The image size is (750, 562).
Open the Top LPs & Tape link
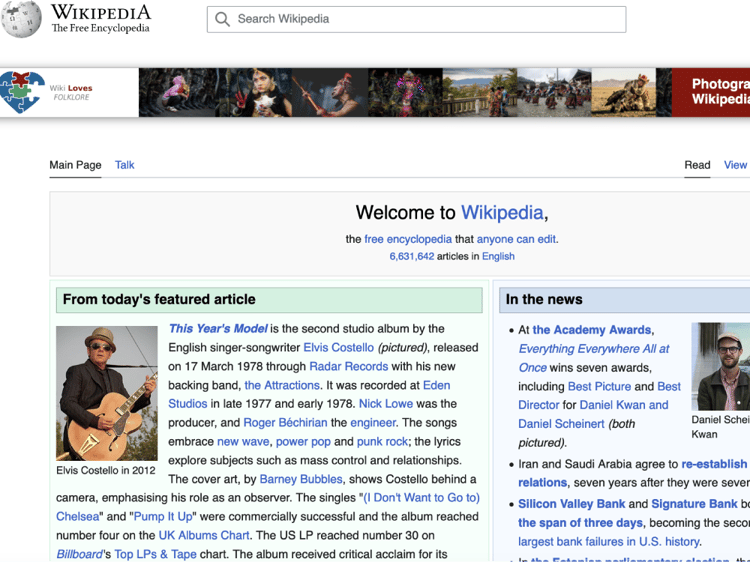155,554
